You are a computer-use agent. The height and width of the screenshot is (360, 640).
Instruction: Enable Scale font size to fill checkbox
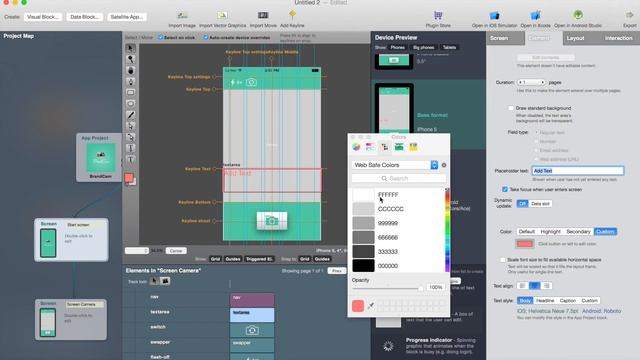coord(502,260)
